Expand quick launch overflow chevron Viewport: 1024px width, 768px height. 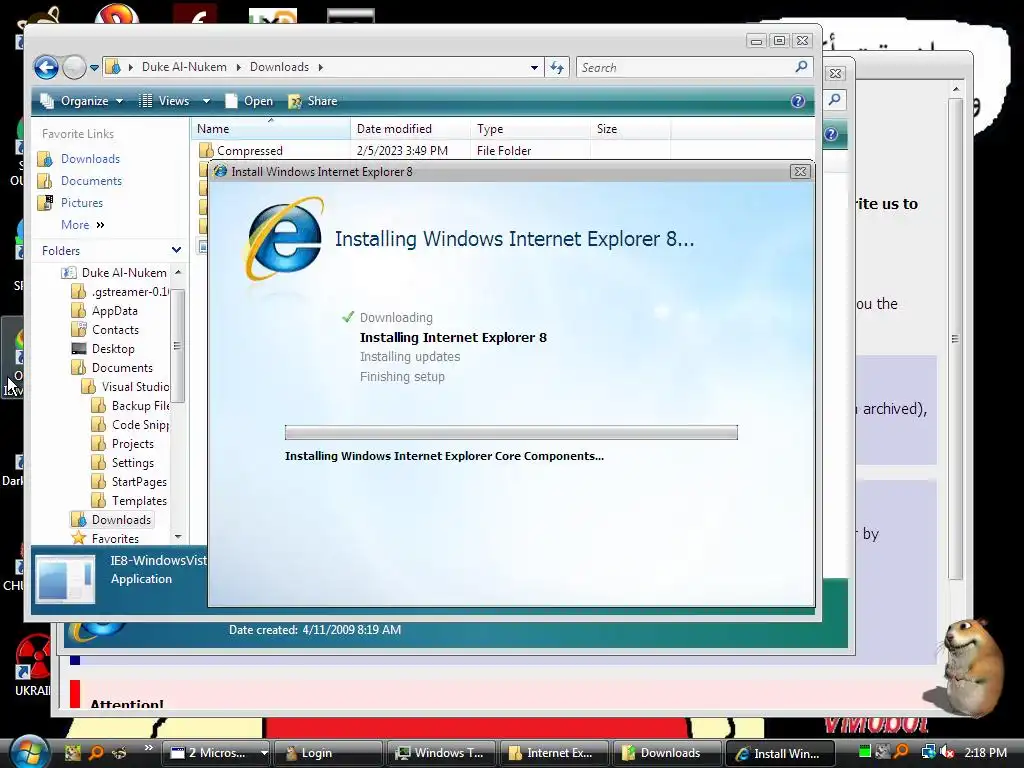pyautogui.click(x=148, y=748)
